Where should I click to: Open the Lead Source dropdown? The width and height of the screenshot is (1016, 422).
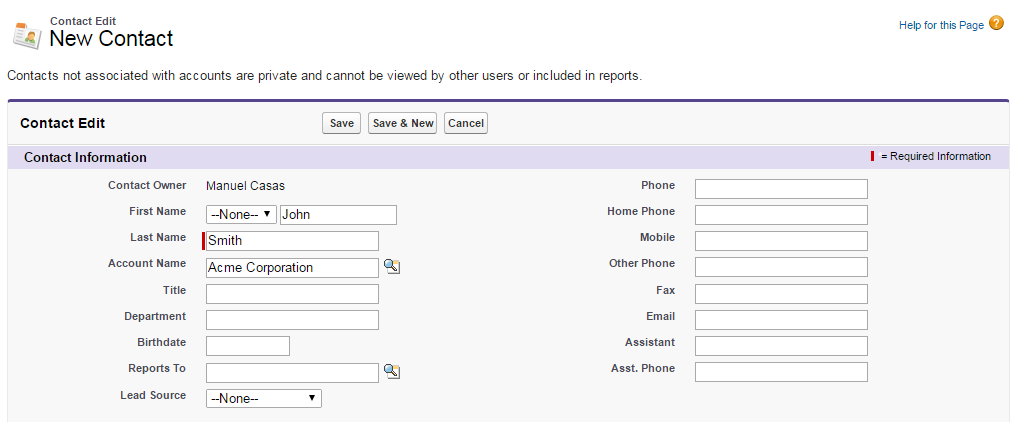[x=263, y=398]
